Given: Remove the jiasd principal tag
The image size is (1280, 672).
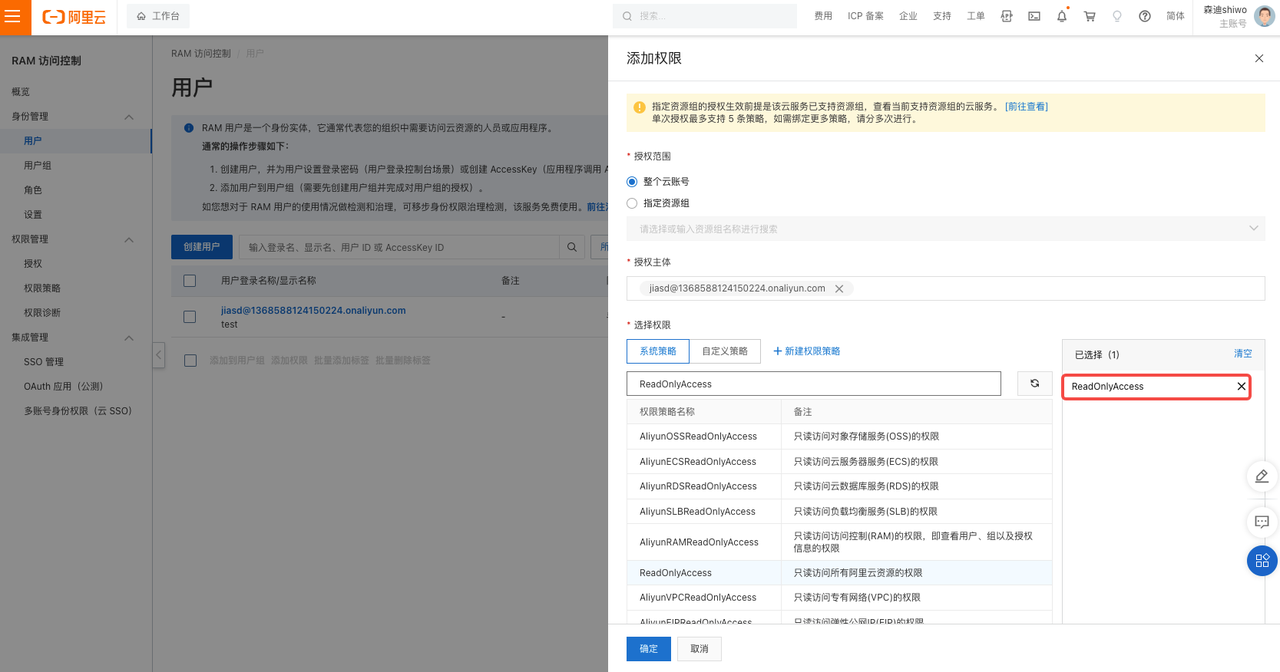Looking at the screenshot, I should point(839,289).
